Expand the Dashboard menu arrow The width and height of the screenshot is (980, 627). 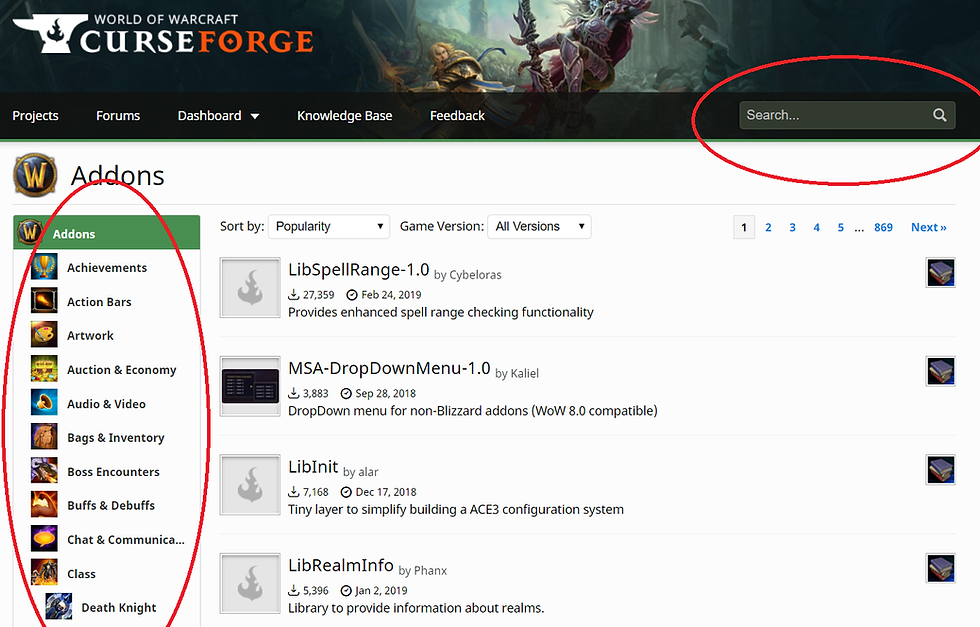(255, 116)
